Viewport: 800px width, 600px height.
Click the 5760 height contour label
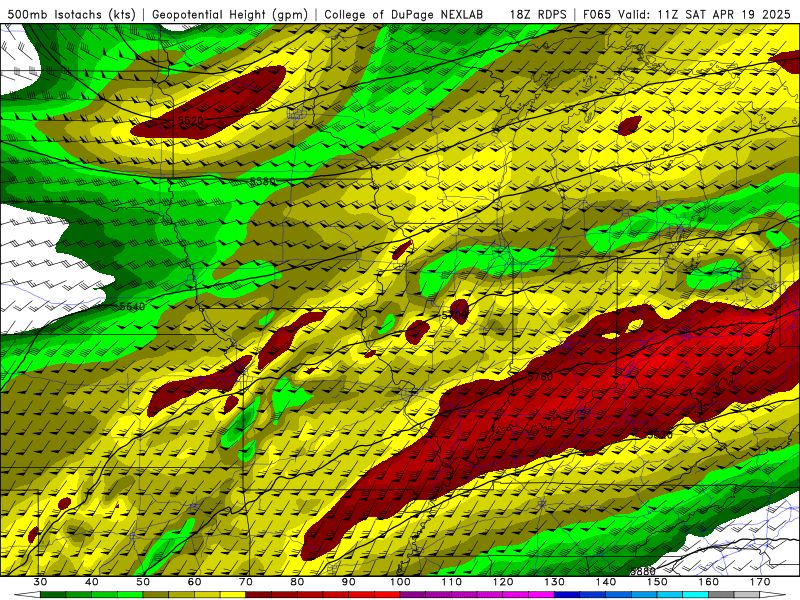540,377
